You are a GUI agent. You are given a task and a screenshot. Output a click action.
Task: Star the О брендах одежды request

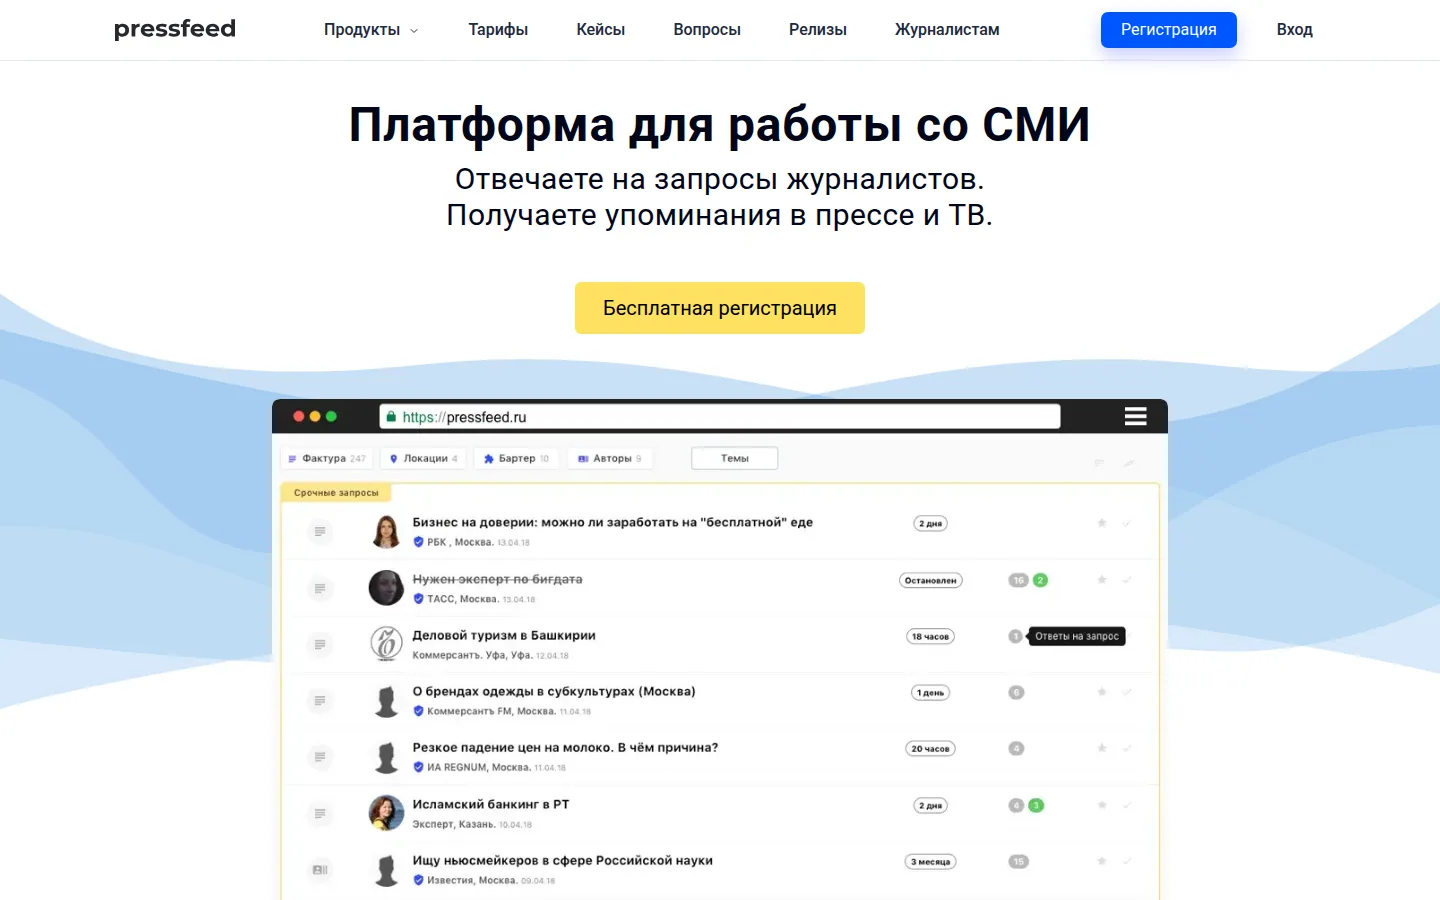click(1101, 692)
